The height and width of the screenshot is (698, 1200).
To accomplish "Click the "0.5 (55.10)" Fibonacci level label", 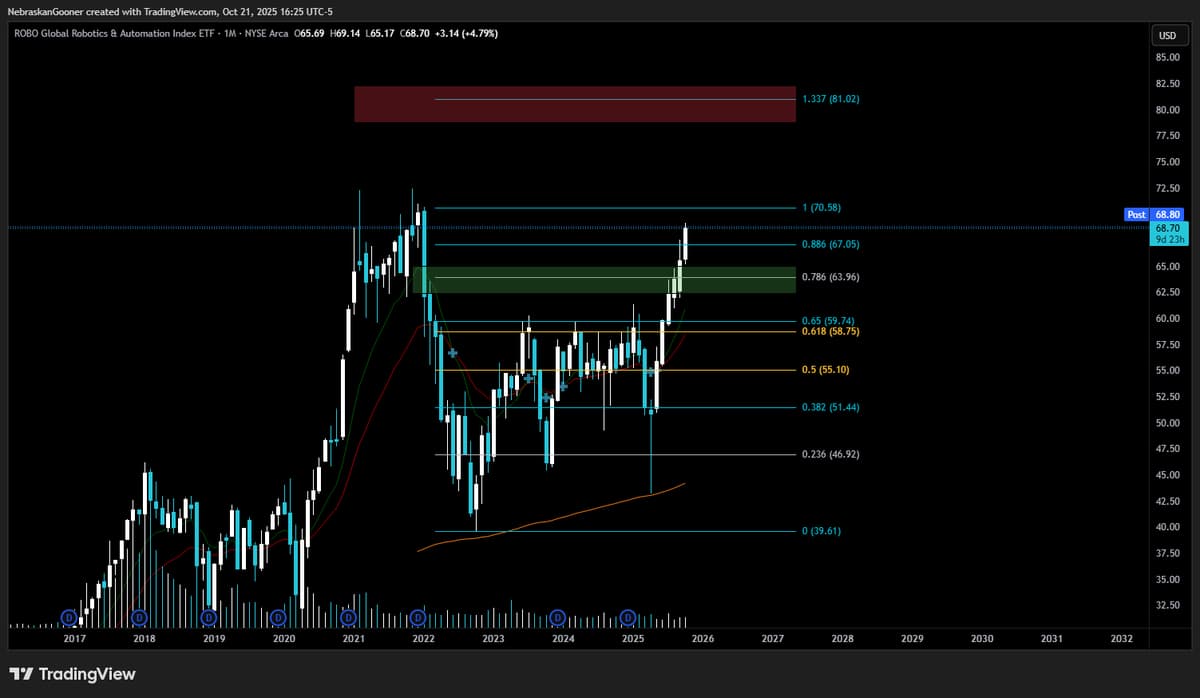I will coord(824,369).
